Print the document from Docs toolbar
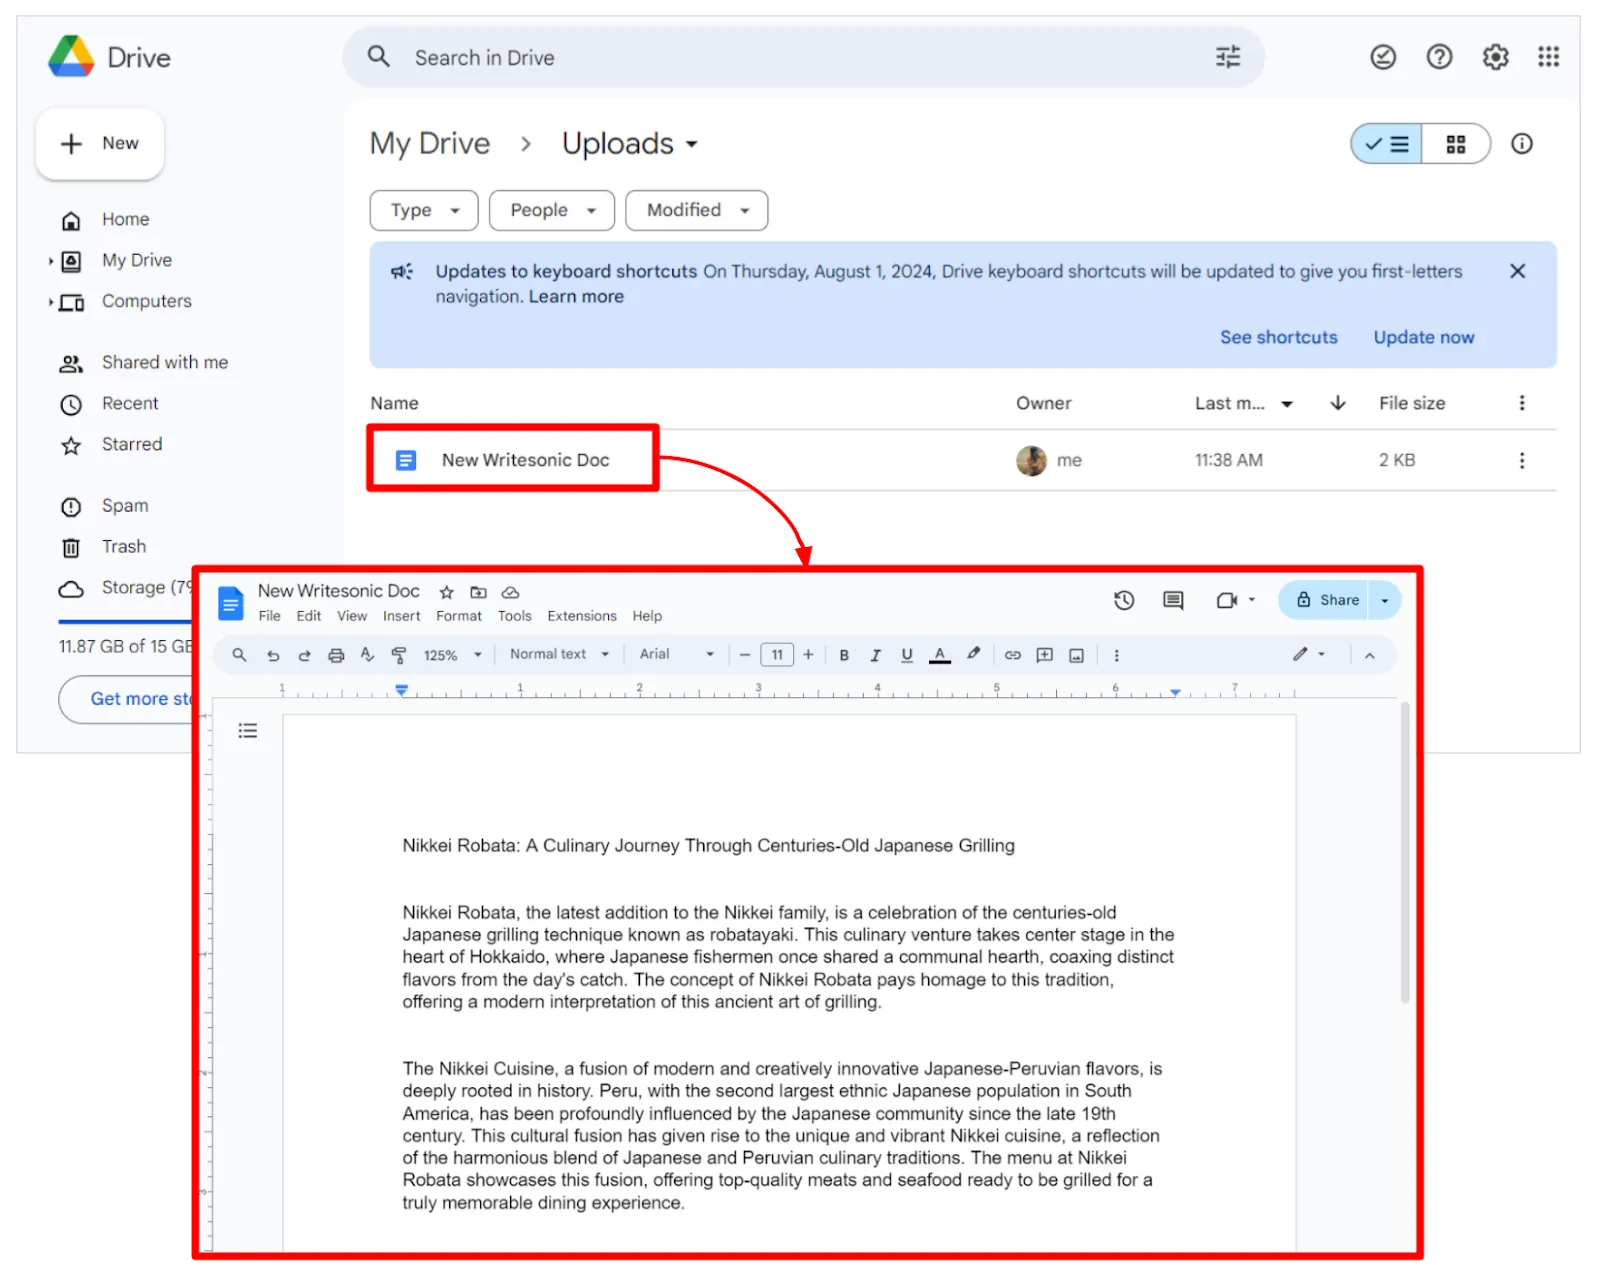 (336, 655)
